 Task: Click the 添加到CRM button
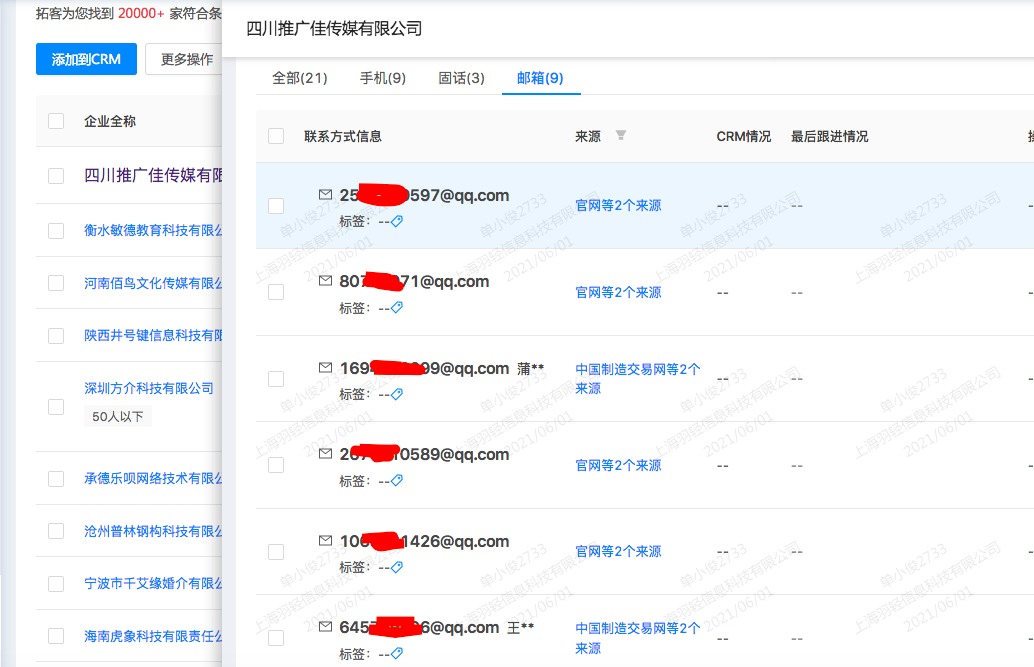[x=86, y=59]
